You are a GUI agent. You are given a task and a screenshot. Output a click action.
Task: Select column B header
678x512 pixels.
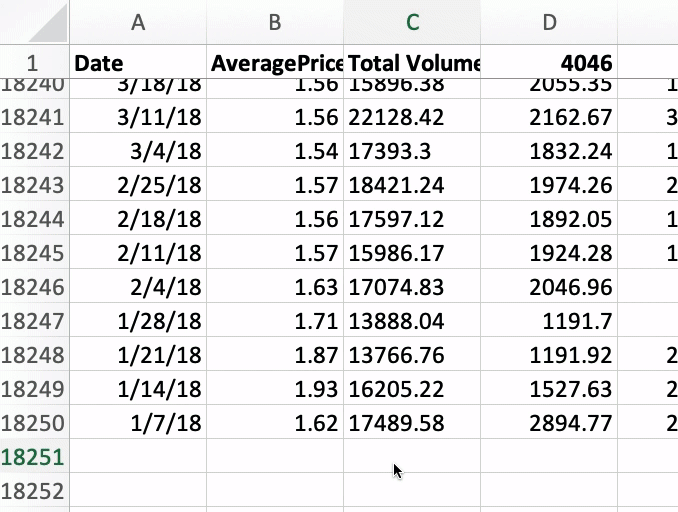[x=275, y=23]
